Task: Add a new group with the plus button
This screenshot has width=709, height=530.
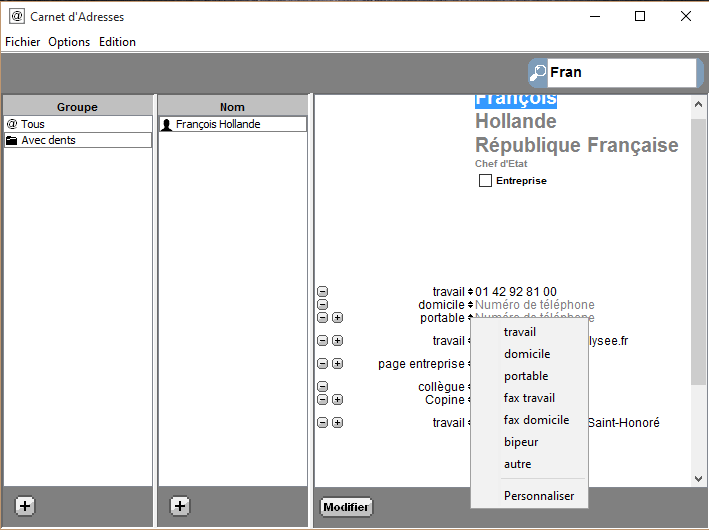Action: pos(25,506)
